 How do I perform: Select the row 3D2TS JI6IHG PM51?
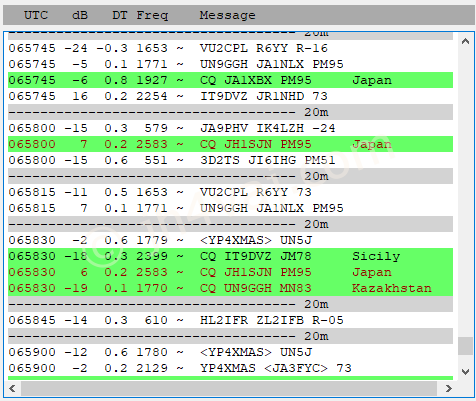[x=230, y=160]
